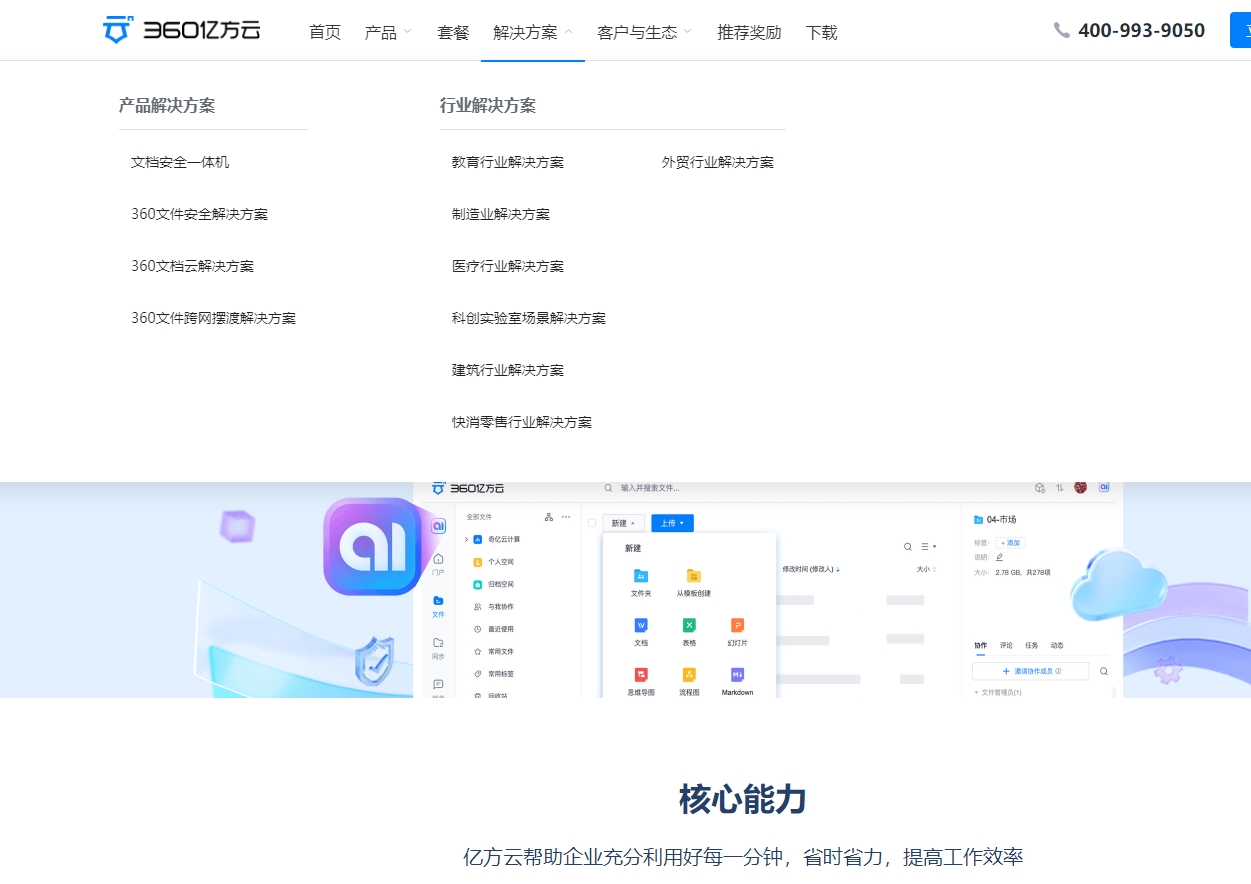Click the 04-市场 folder icon in the details panel
1251x884 pixels.
978,520
